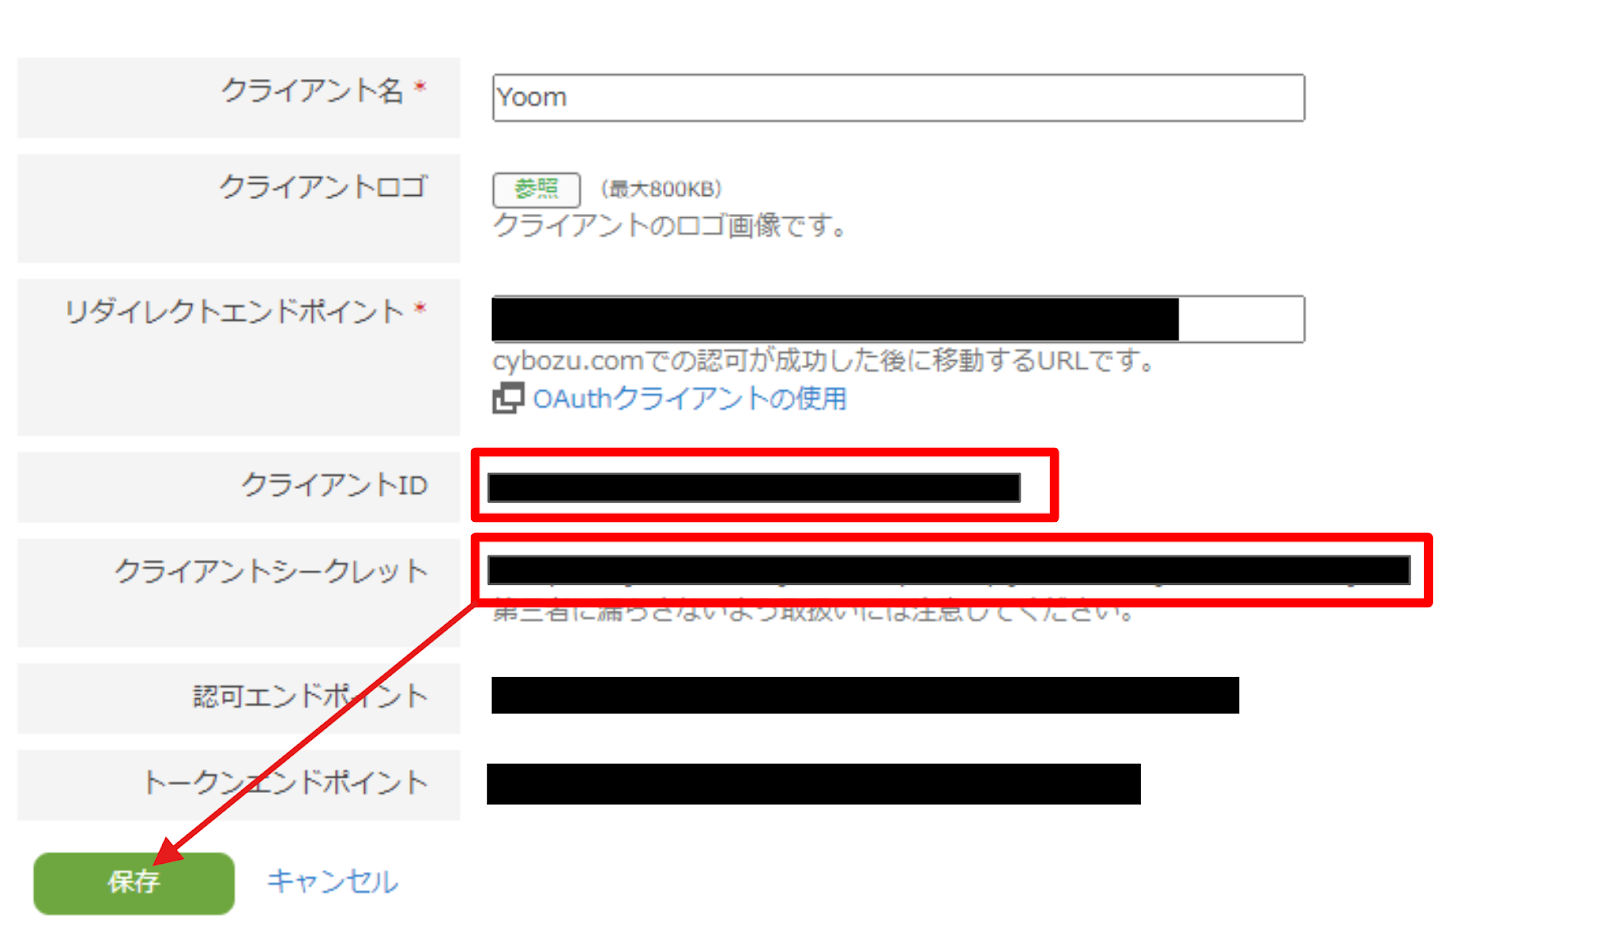This screenshot has height=928, width=1600.
Task: Click the cybozu.com redirect description text
Action: (825, 361)
